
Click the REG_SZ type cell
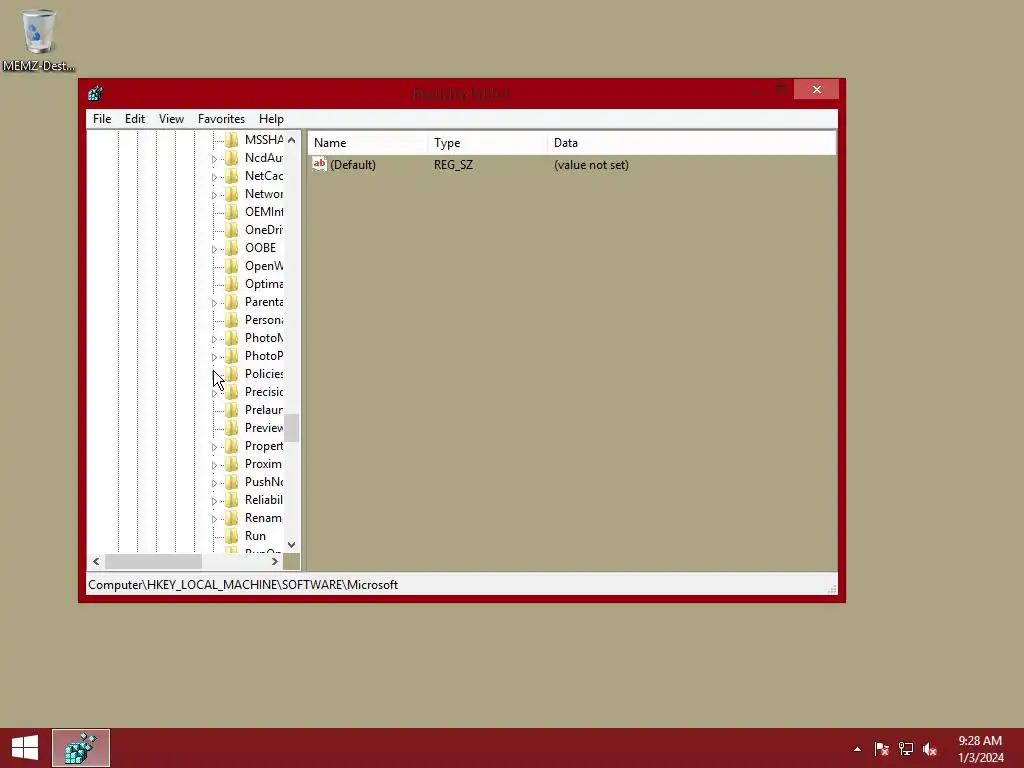[x=453, y=165]
